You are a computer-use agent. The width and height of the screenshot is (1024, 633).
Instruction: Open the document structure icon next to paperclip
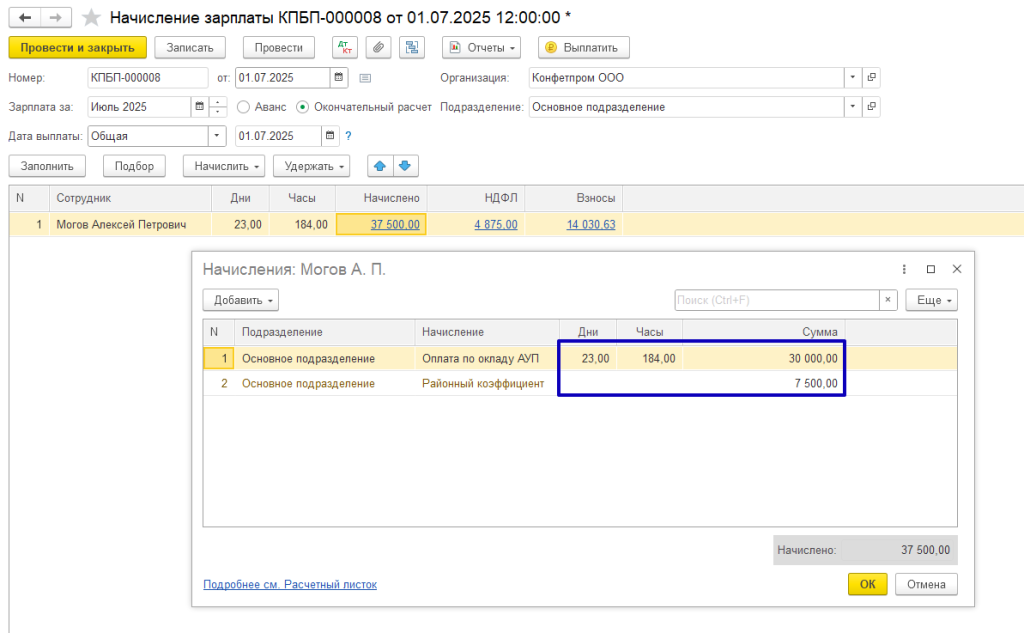412,47
